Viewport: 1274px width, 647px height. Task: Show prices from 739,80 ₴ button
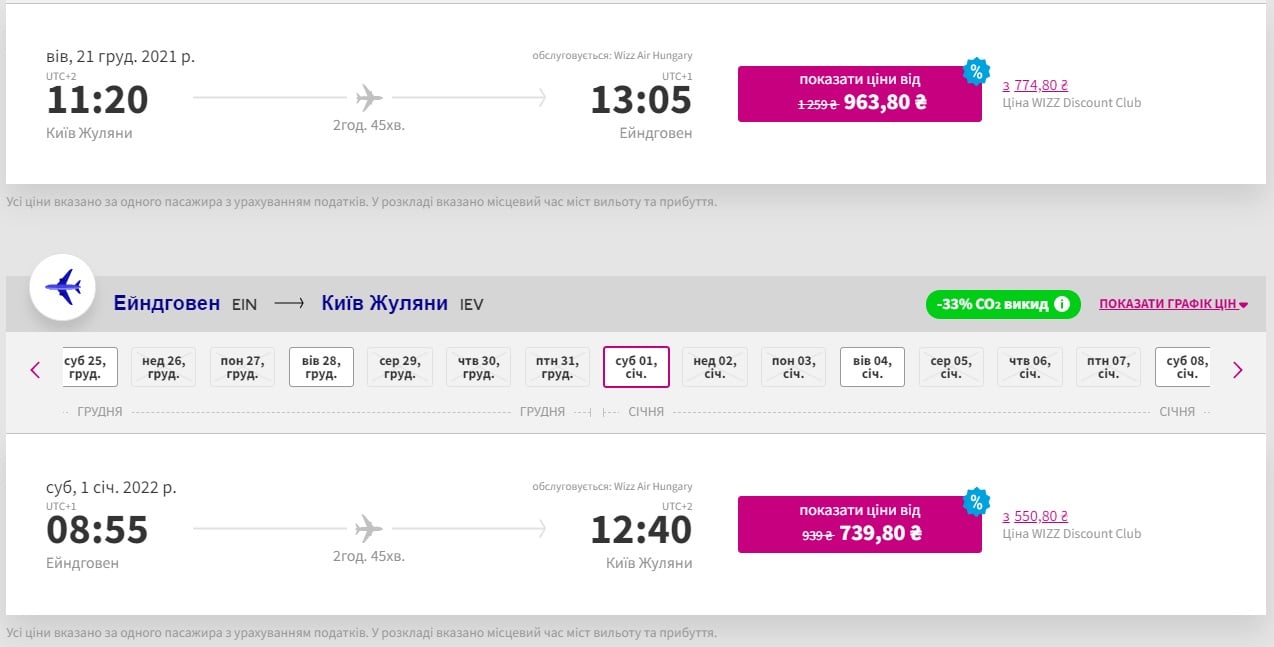click(859, 524)
